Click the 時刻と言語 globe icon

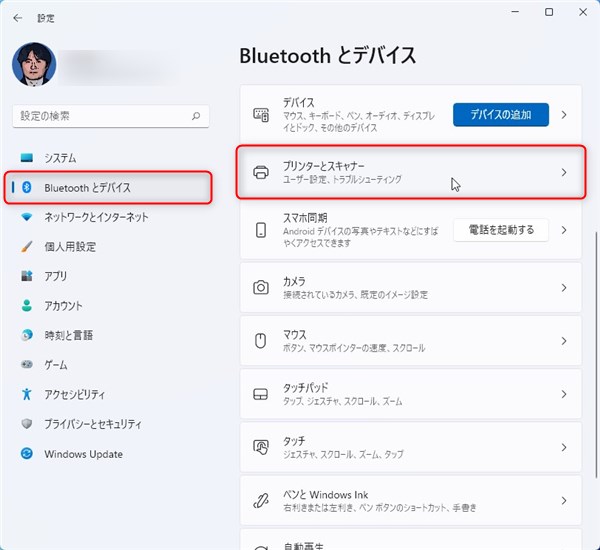pos(26,335)
